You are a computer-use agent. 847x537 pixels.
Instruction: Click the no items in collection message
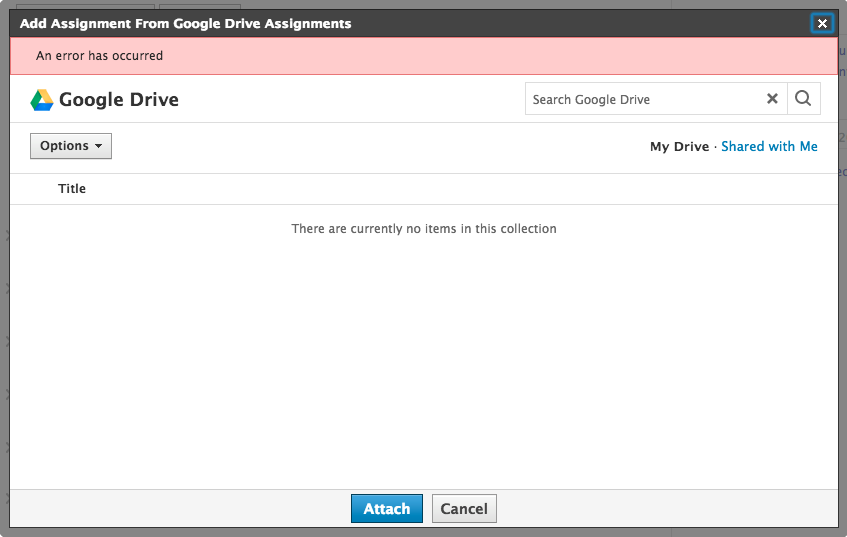point(424,229)
